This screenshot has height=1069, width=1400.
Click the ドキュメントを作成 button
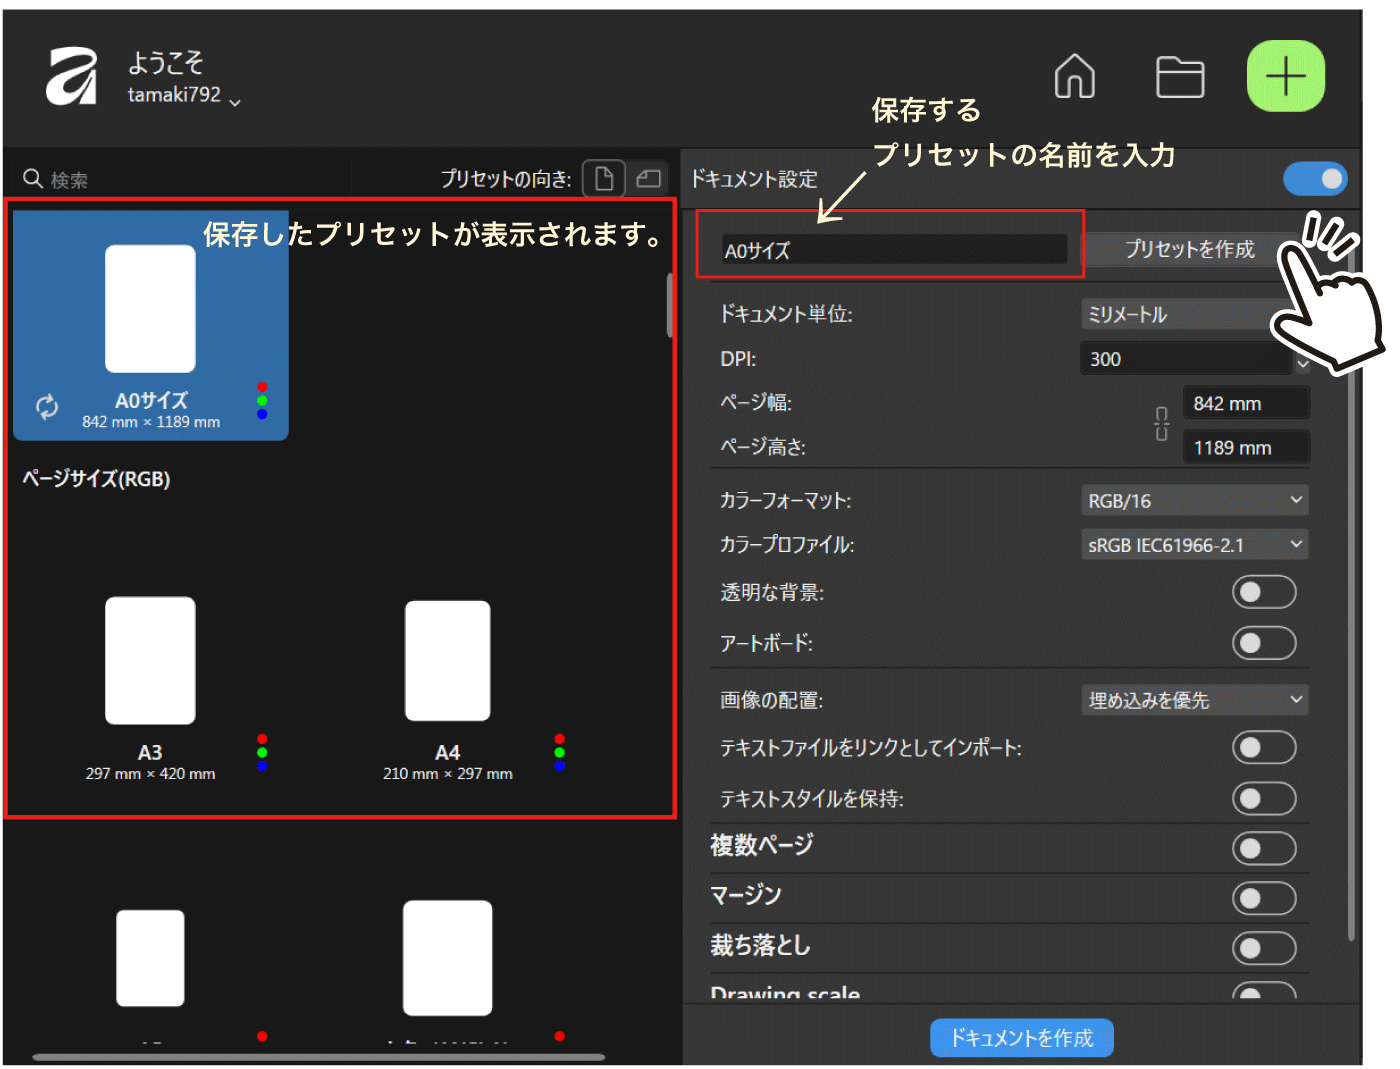[x=1021, y=1038]
